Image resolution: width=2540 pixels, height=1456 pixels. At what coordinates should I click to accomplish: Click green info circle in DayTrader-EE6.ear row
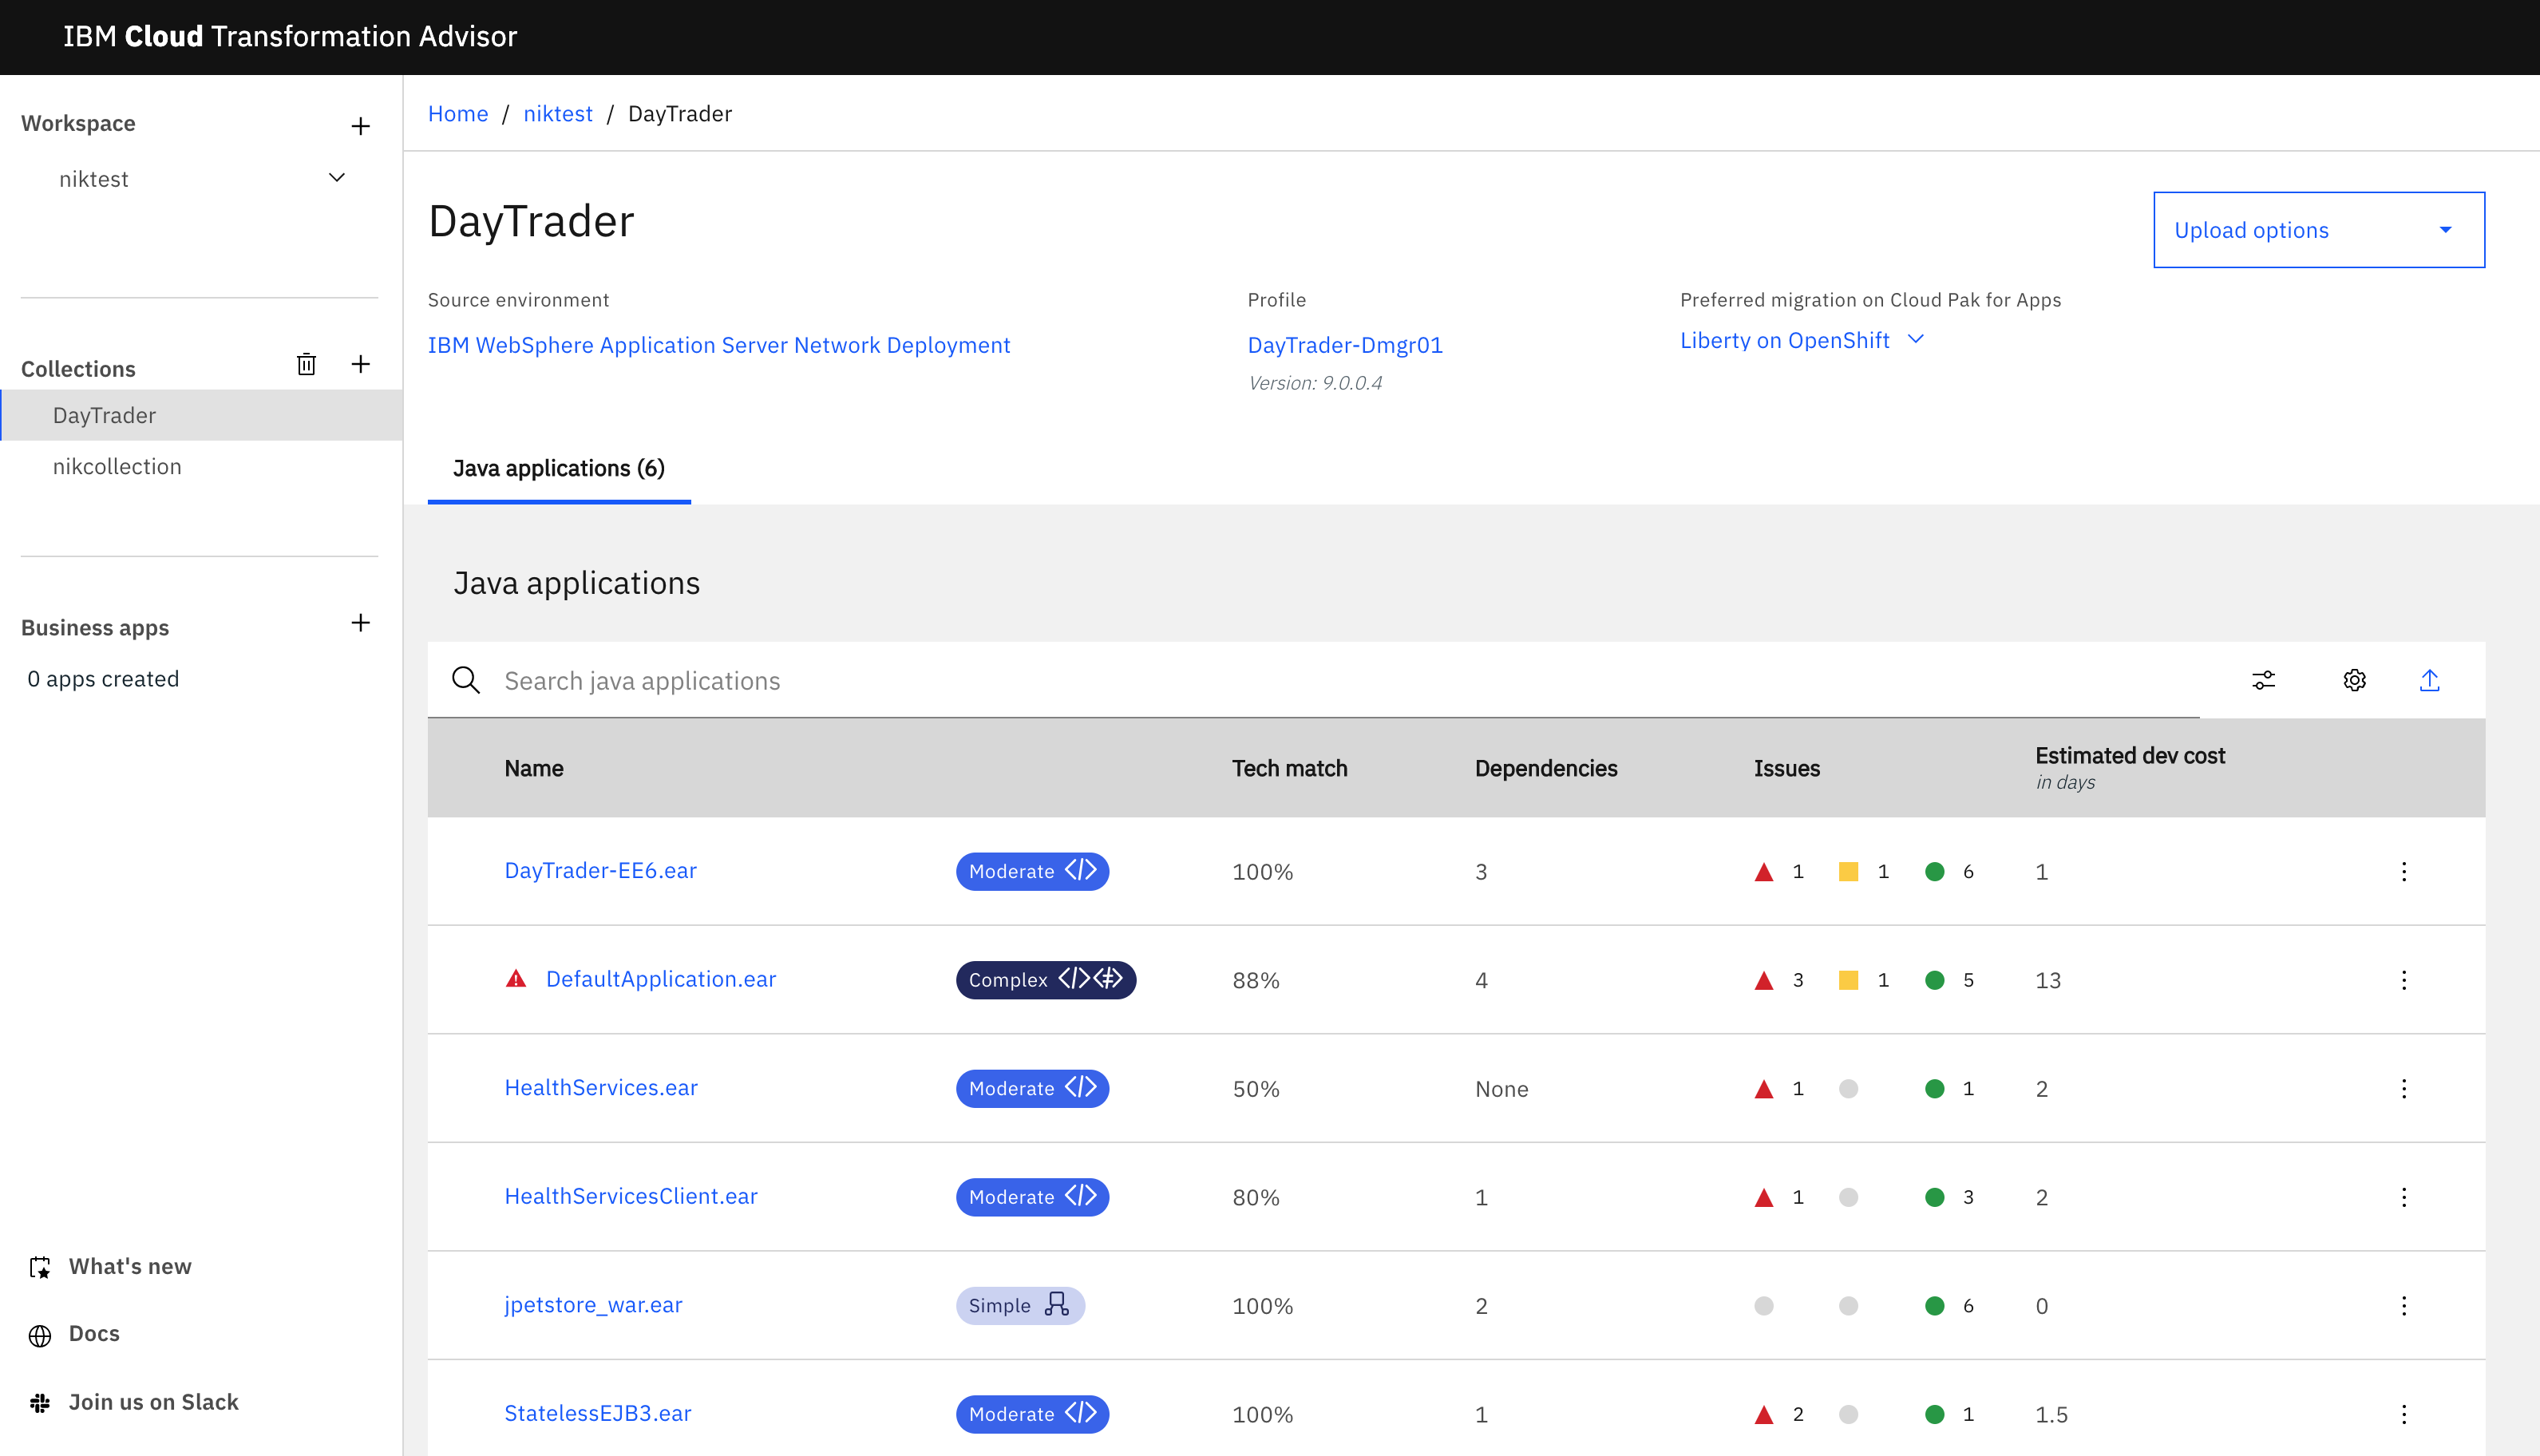(1935, 872)
